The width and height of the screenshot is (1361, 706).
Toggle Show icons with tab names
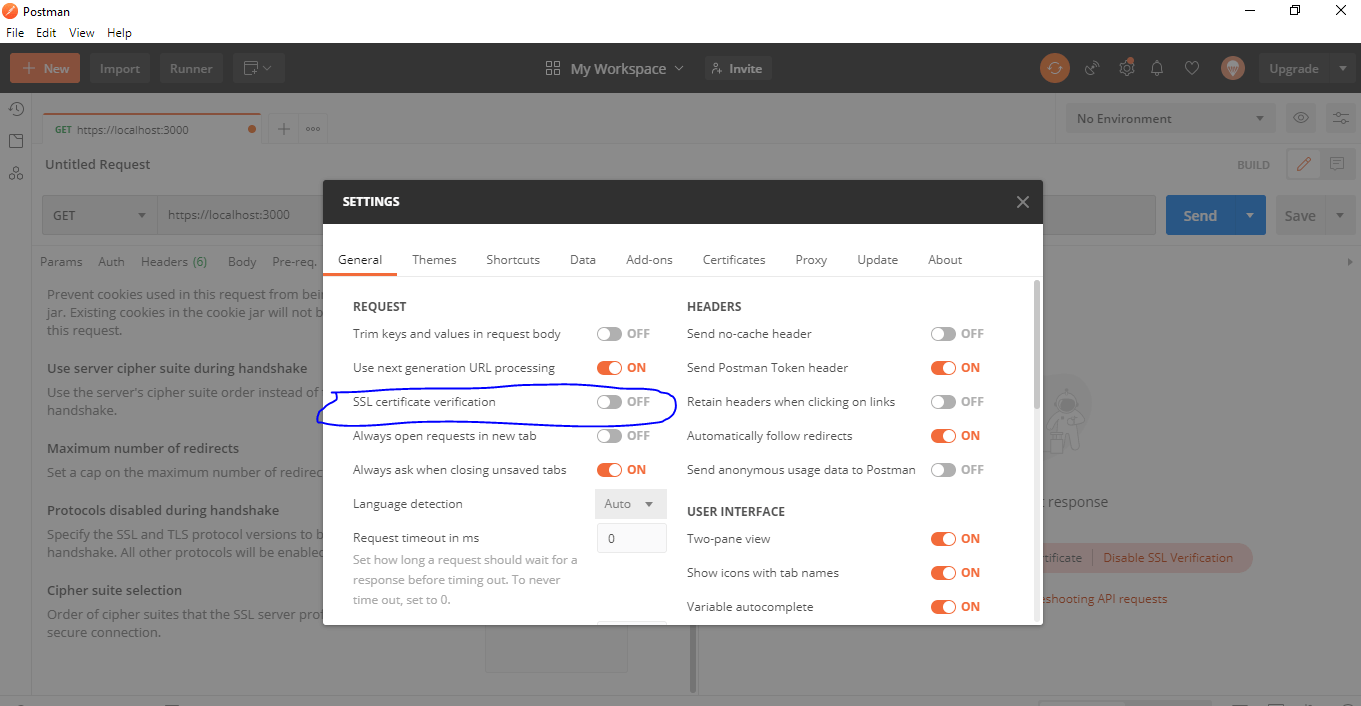(943, 573)
